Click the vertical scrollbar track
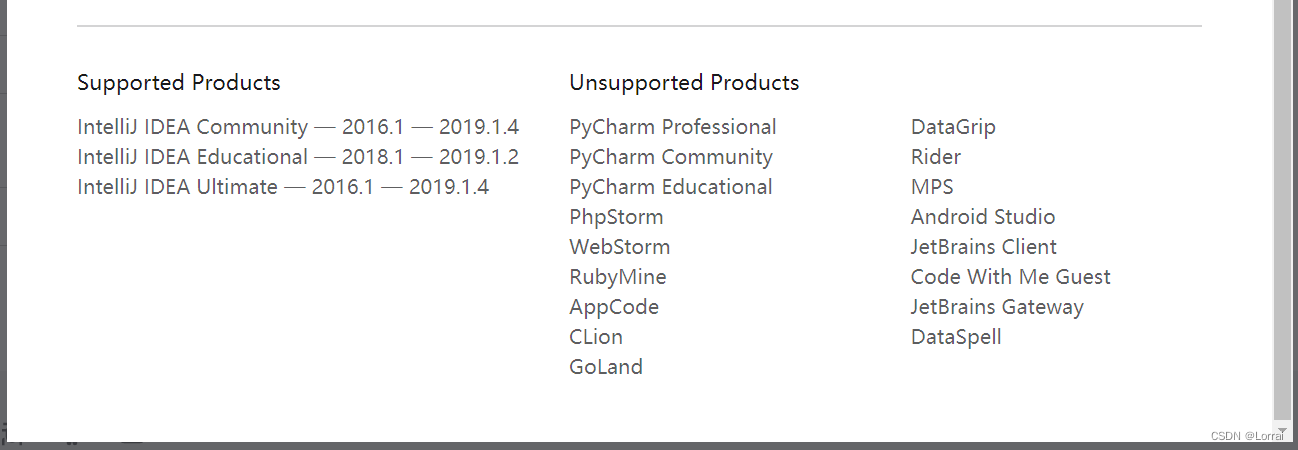Image resolution: width=1298 pixels, height=450 pixels. pyautogui.click(x=1283, y=200)
